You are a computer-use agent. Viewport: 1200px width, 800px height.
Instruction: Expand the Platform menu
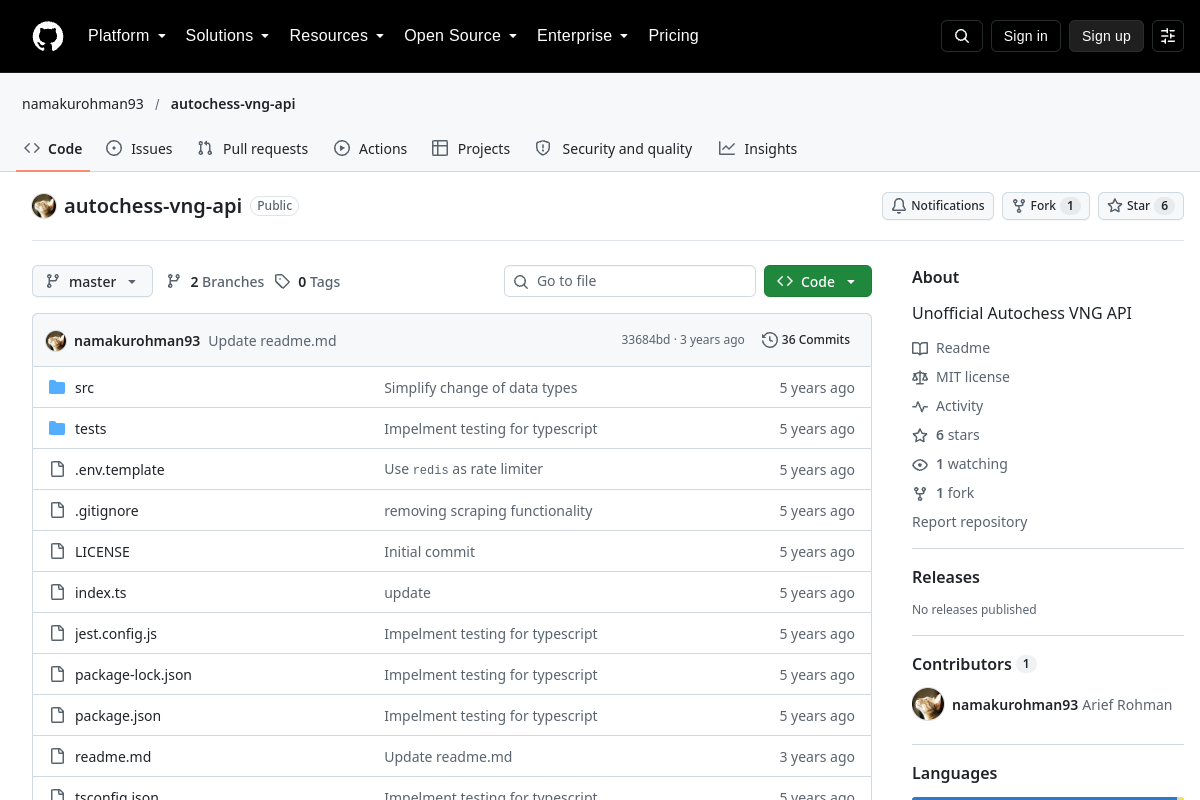pos(127,36)
